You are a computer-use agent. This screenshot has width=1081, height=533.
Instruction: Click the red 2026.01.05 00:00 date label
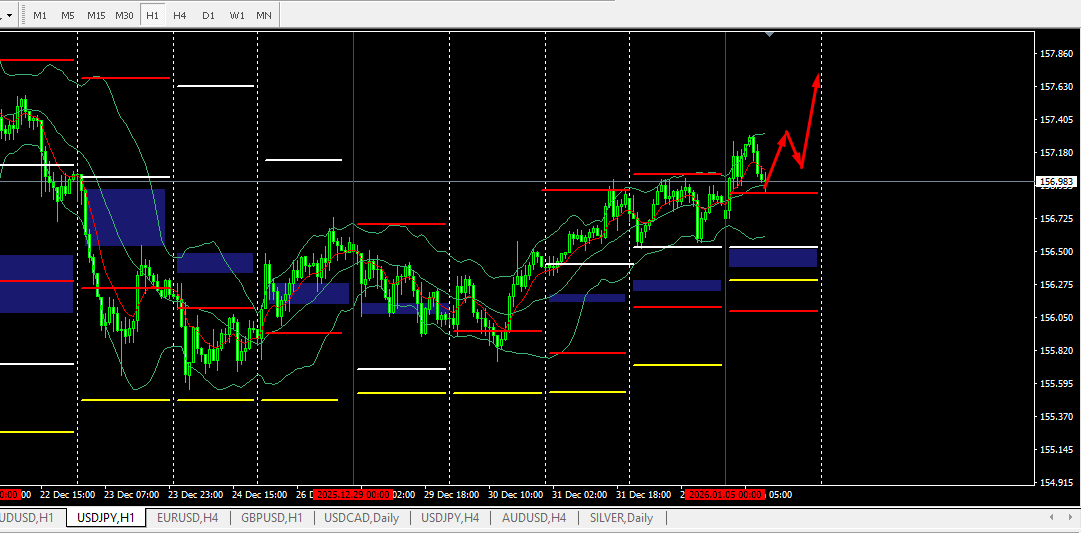tap(725, 495)
